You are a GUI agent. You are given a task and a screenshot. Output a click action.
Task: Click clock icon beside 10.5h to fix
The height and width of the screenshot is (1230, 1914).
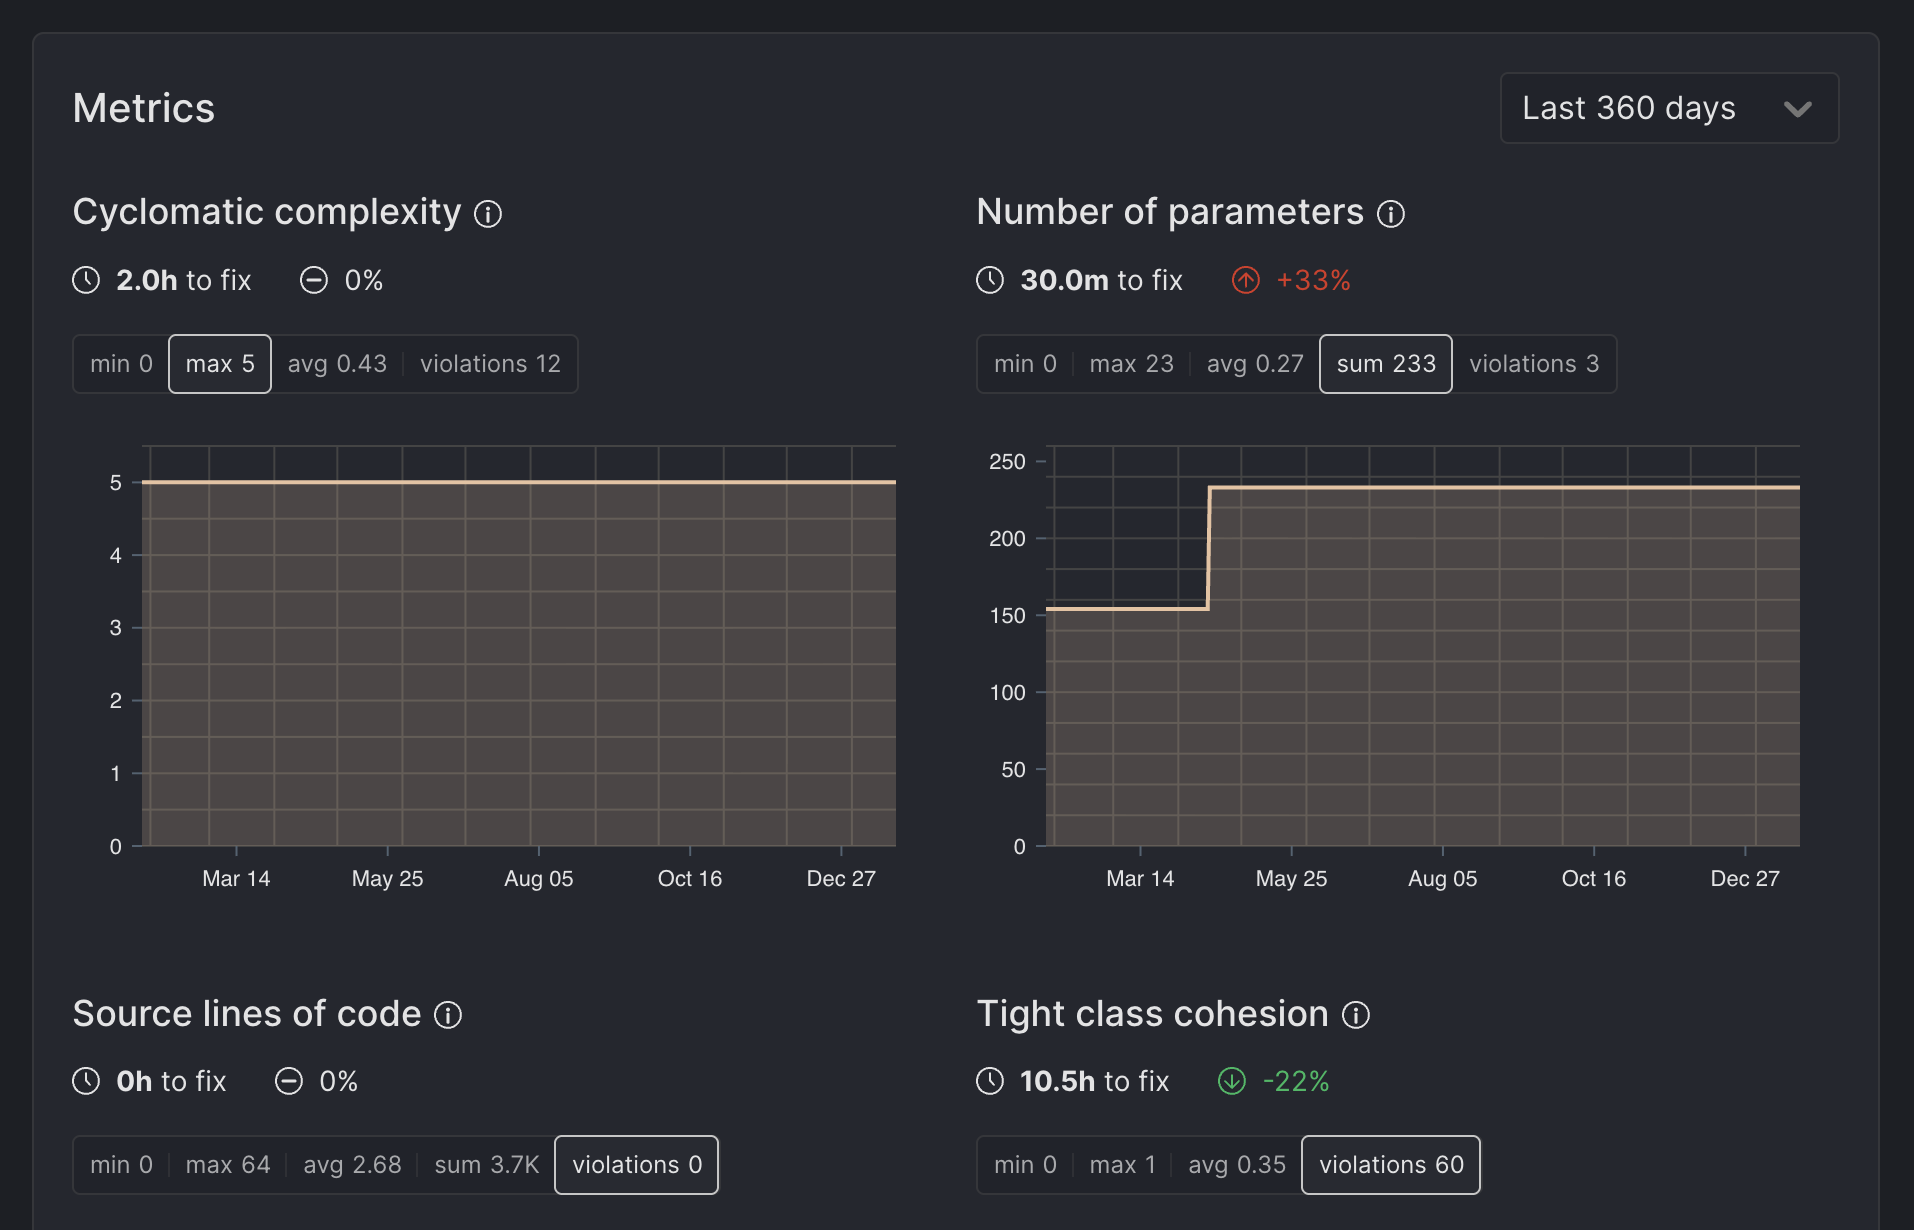tap(990, 1082)
